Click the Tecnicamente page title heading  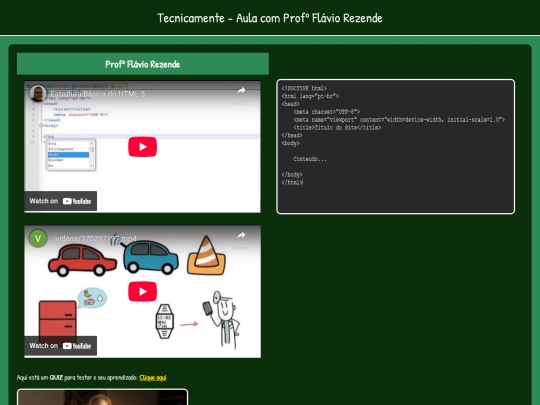click(270, 18)
